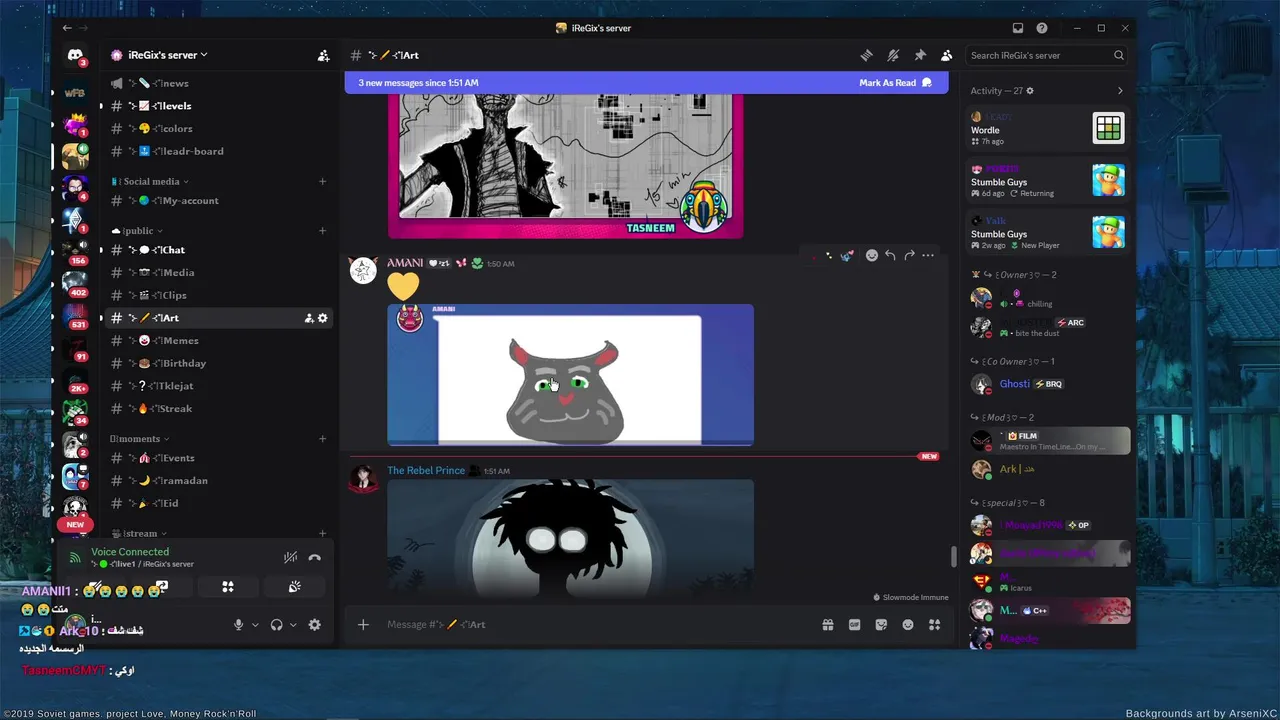
Task: Toggle channel notification mute bell icon
Action: pos(893,56)
